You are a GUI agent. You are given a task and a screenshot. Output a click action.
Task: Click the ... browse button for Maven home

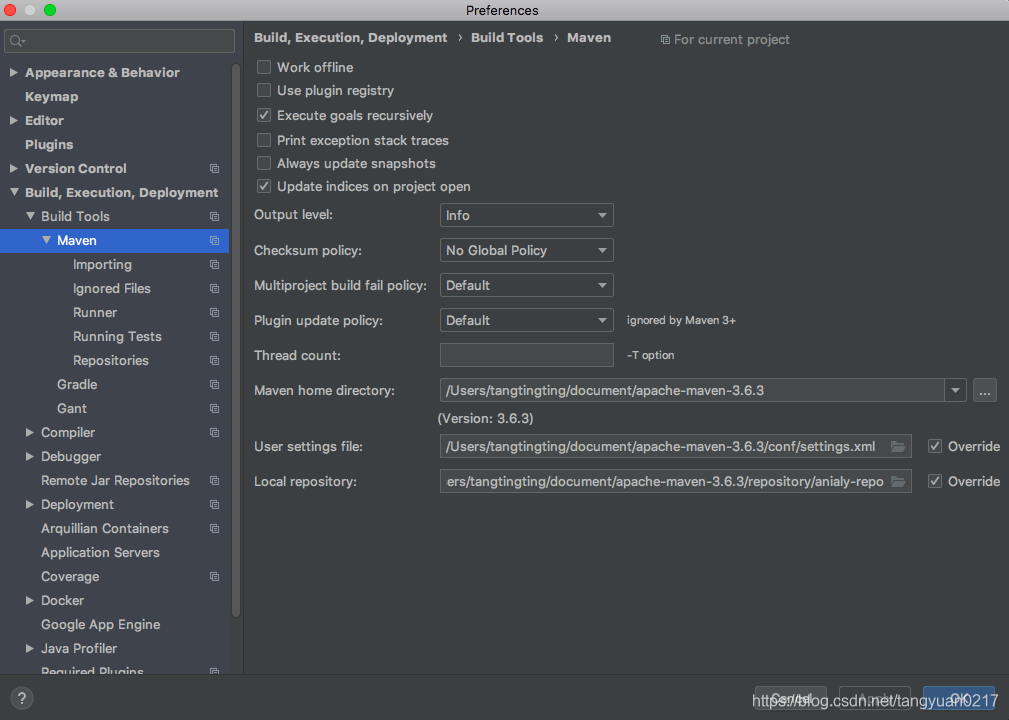(x=985, y=391)
